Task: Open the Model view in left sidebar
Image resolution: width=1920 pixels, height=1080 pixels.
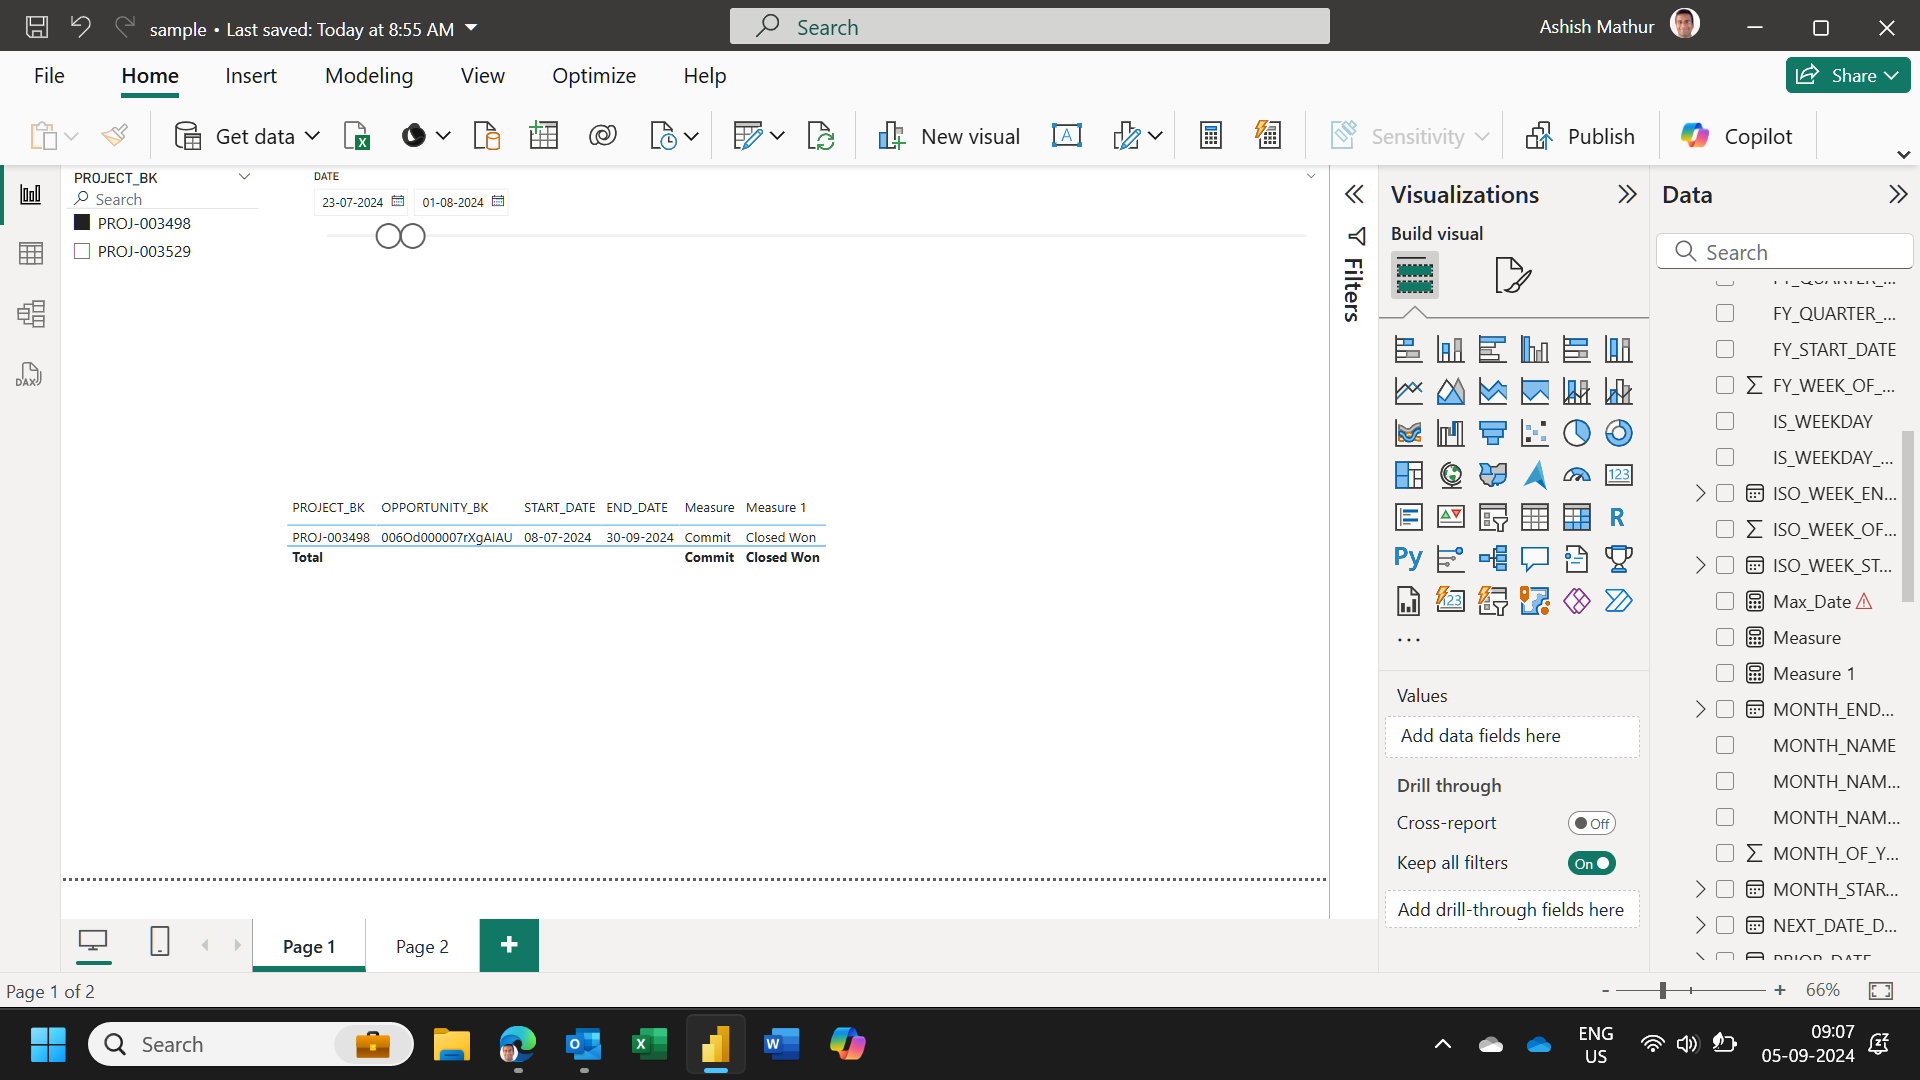Action: coord(31,314)
